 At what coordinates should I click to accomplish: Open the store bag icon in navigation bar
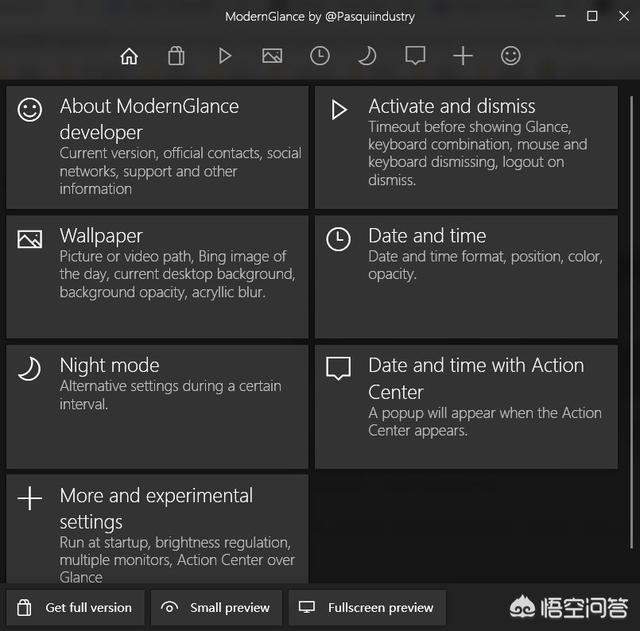176,56
